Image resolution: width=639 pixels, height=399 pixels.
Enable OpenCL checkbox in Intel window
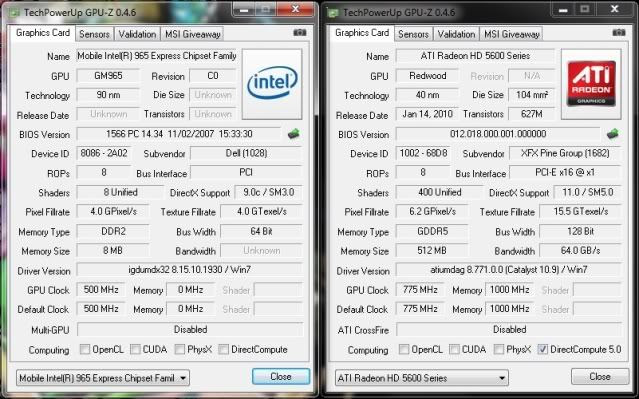click(x=85, y=349)
